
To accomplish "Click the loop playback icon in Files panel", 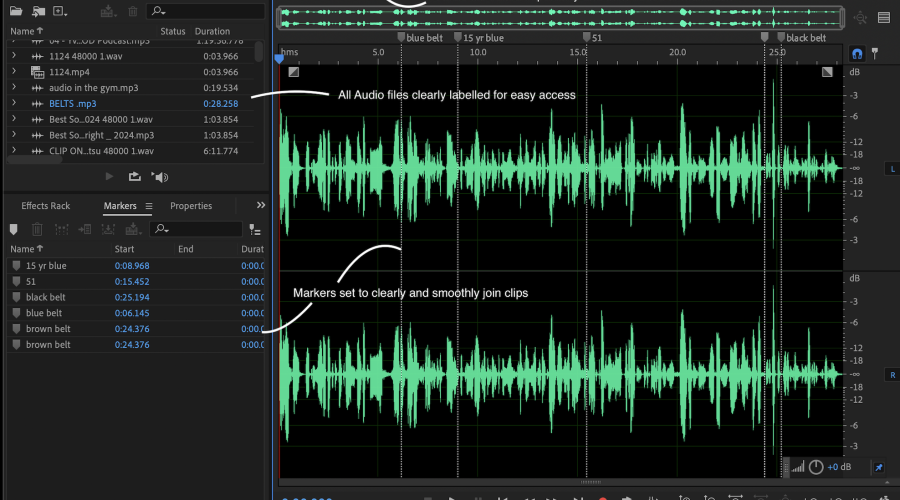I will click(x=134, y=177).
